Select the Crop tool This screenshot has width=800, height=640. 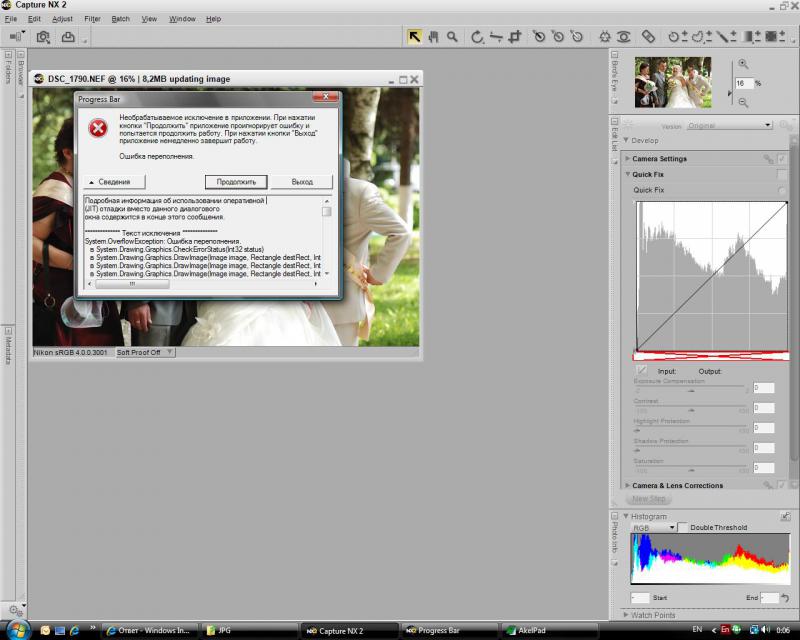pos(515,37)
